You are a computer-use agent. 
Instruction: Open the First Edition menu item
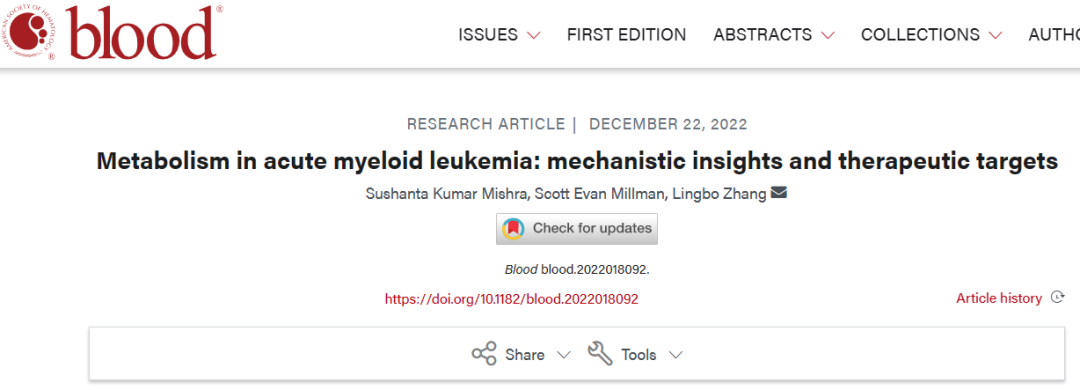click(626, 34)
